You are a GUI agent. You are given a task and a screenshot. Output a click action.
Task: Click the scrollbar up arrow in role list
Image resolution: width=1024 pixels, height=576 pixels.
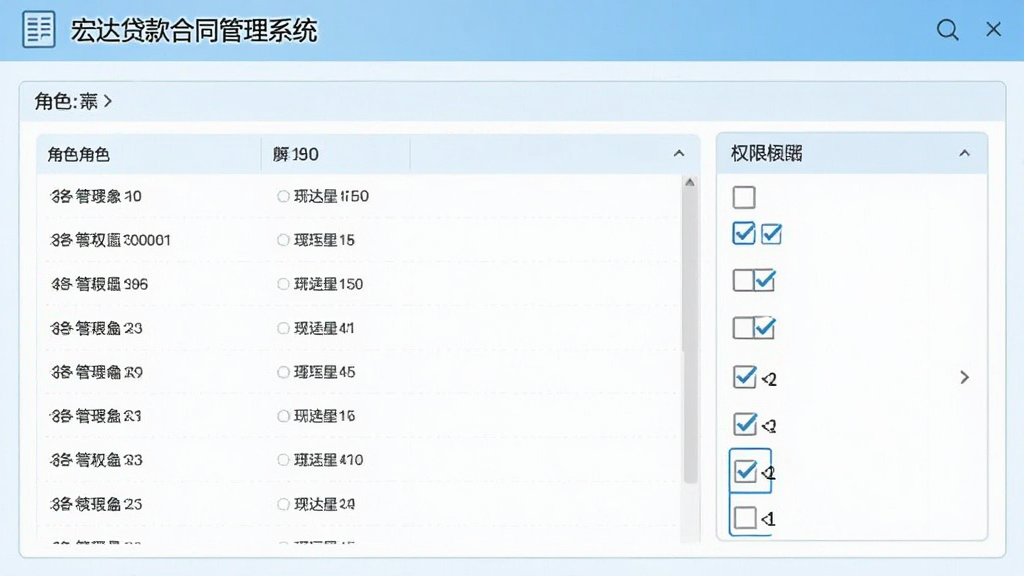(x=690, y=182)
